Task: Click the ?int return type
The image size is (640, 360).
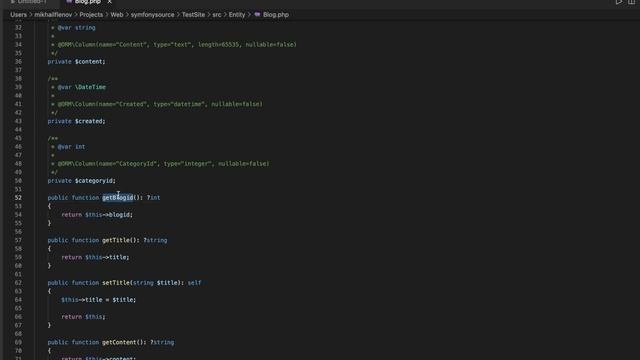Action: click(x=153, y=198)
